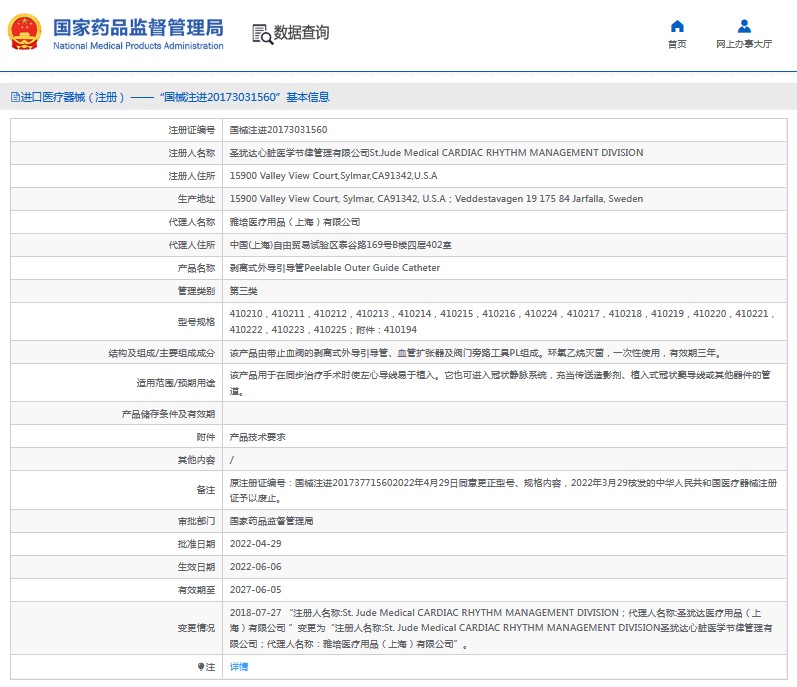The height and width of the screenshot is (687, 797).
Task: Click the 产品储存条件及有效期 label
Action: (168, 414)
